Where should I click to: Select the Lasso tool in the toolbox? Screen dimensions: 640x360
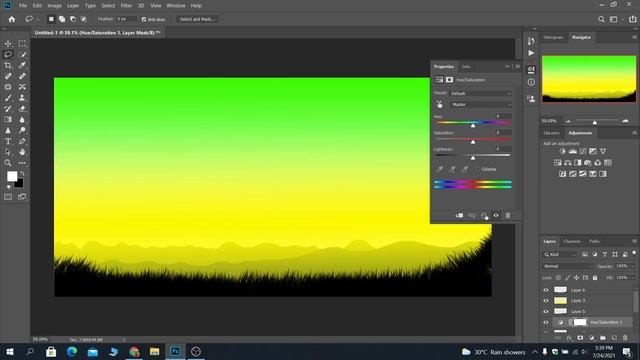(8, 54)
